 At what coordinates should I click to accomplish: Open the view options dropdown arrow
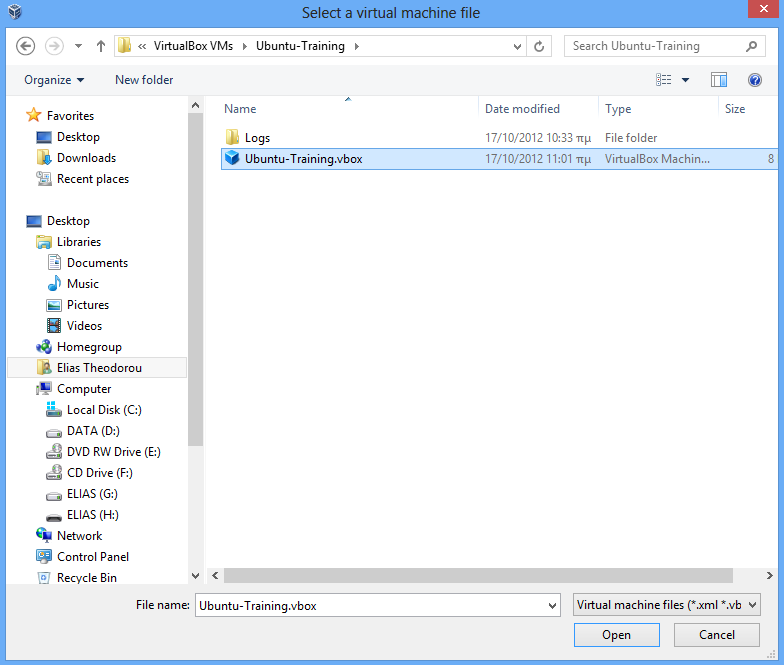click(686, 80)
